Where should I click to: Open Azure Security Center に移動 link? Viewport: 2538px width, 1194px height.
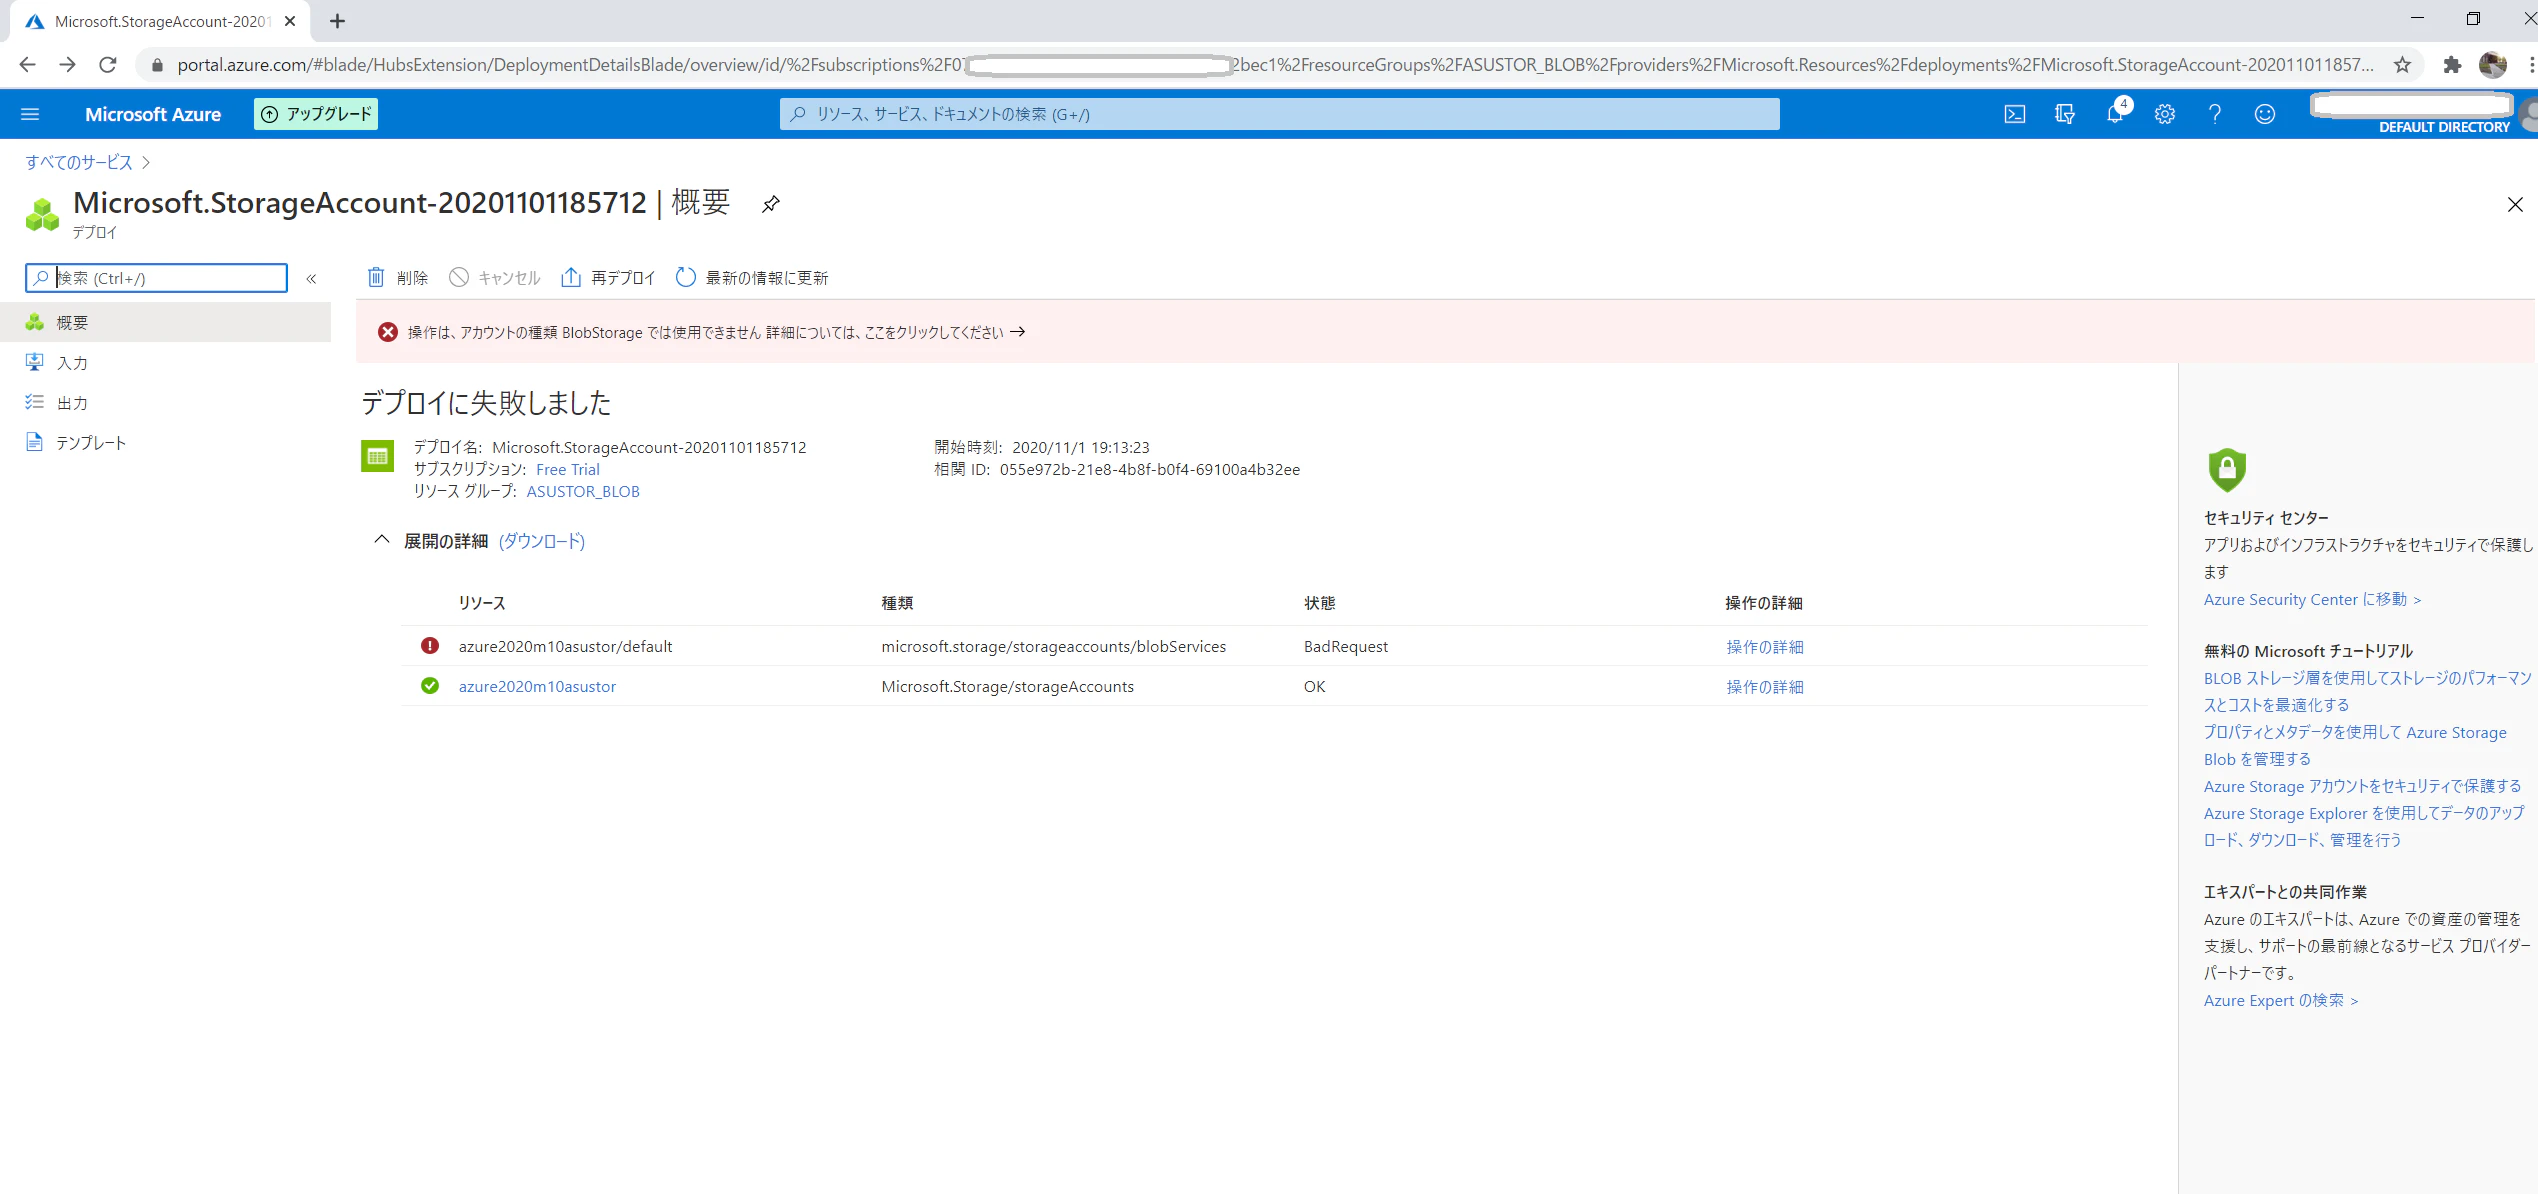(2312, 599)
